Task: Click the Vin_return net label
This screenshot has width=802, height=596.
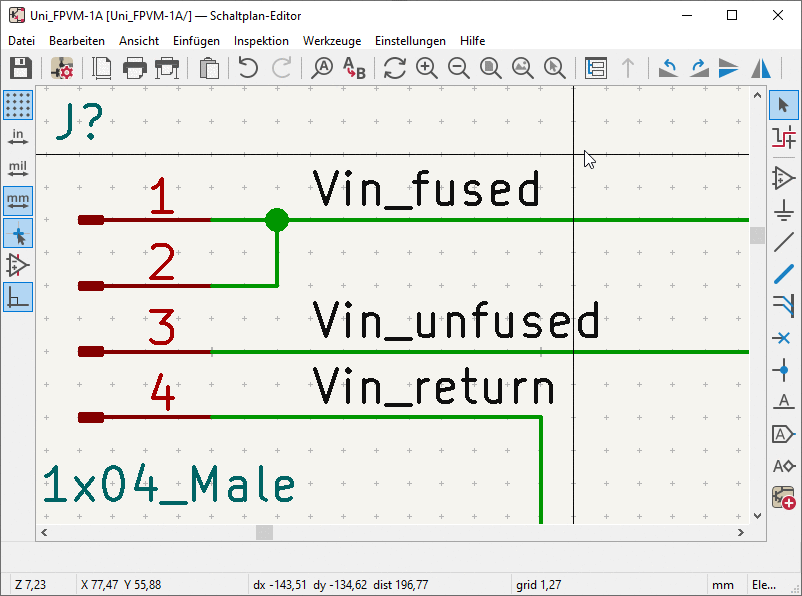Action: click(434, 386)
